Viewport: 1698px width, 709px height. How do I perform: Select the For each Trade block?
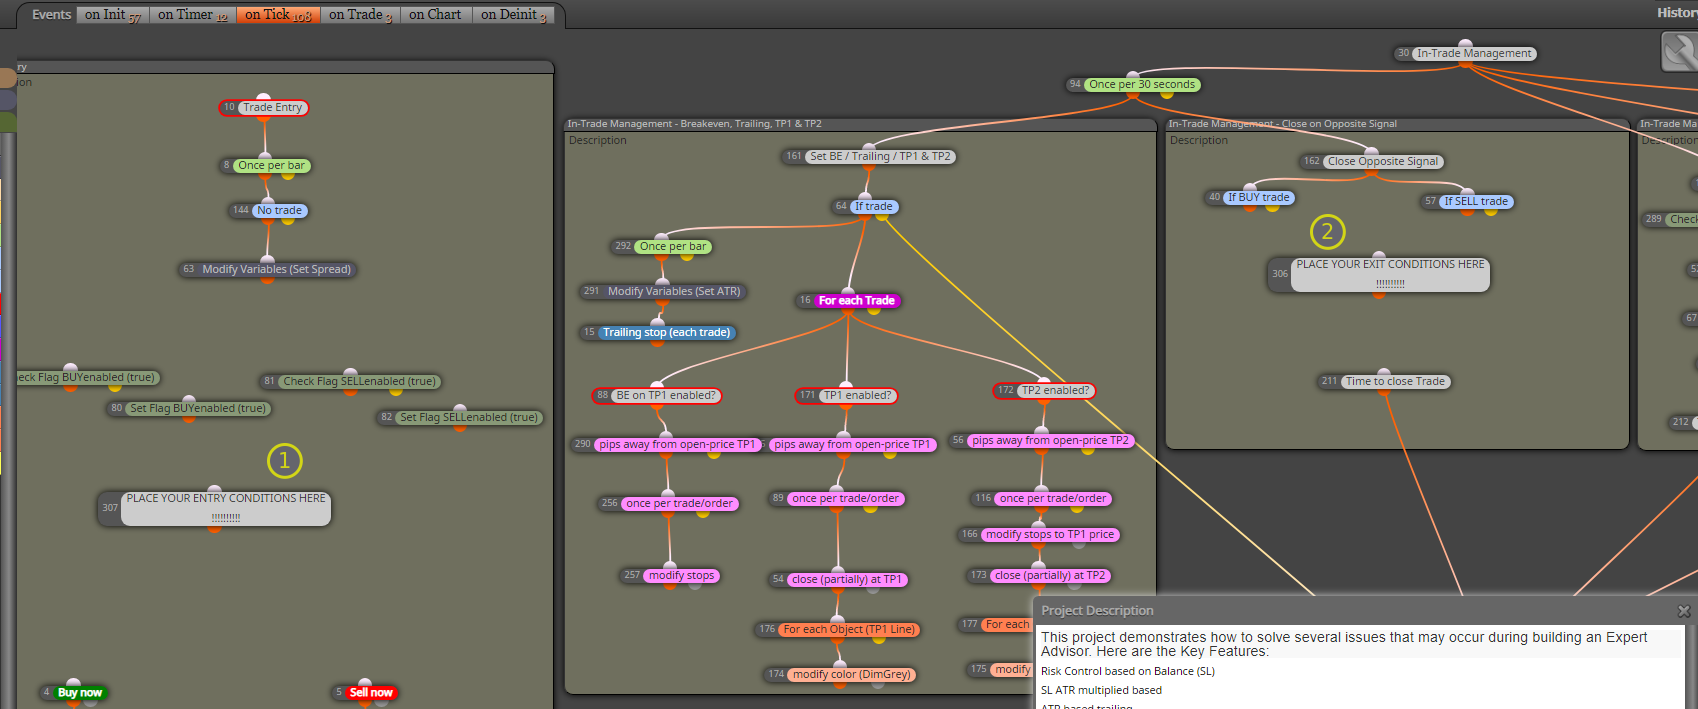click(857, 300)
